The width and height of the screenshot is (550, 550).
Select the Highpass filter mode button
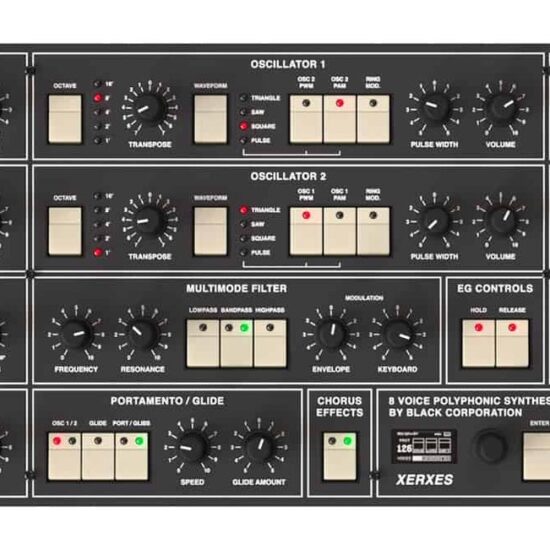pyautogui.click(x=270, y=343)
